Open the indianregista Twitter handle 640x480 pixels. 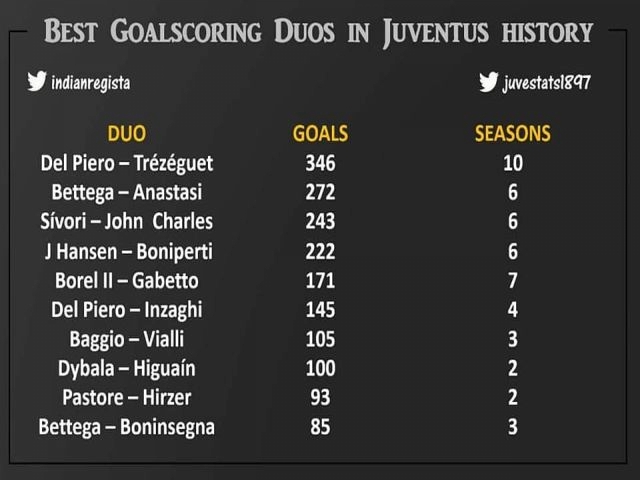point(91,83)
